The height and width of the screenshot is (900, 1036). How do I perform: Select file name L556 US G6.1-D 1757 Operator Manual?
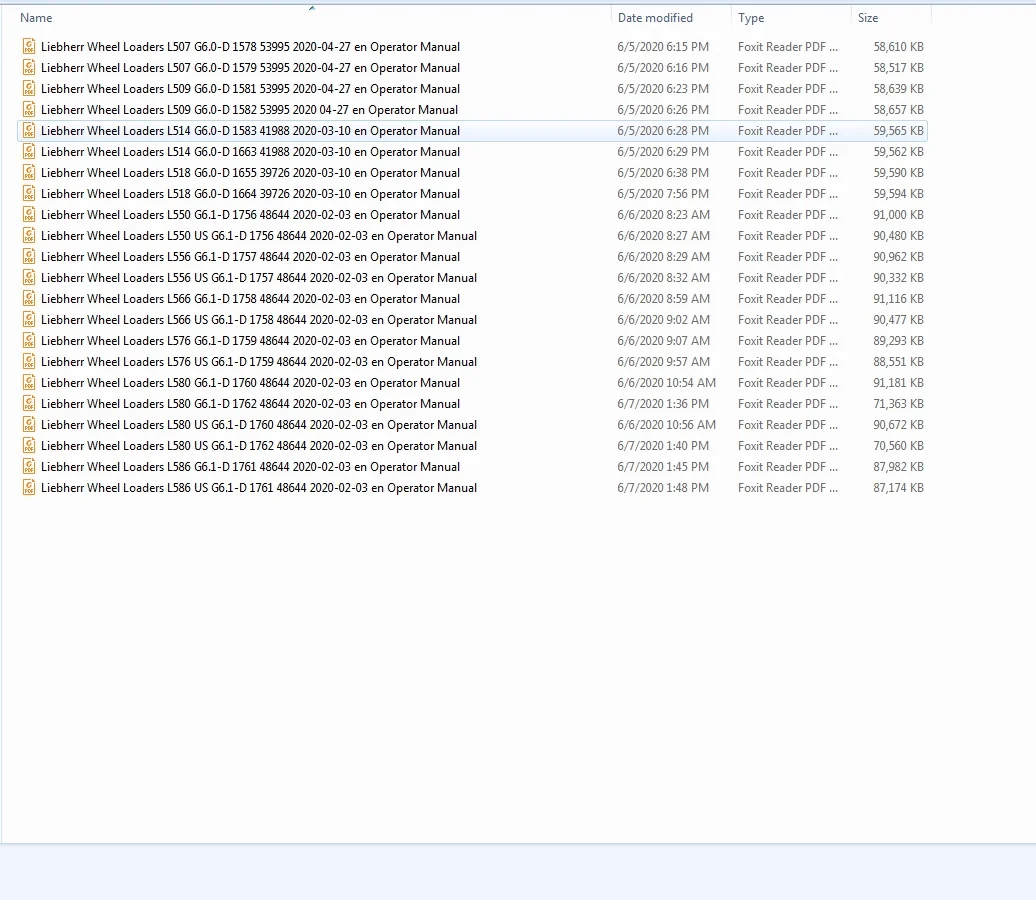tap(259, 278)
